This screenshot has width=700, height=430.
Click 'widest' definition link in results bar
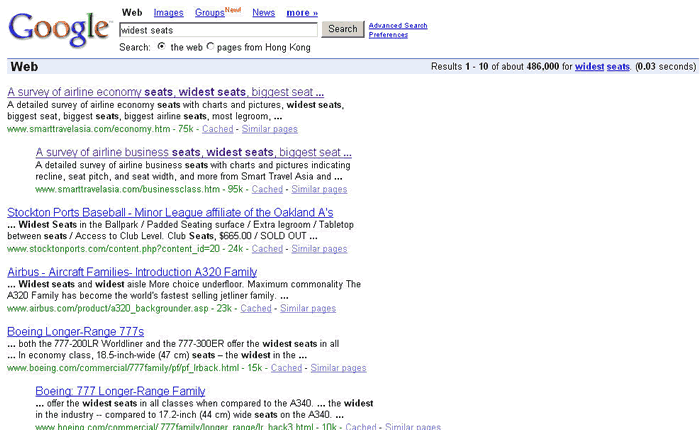tap(589, 67)
